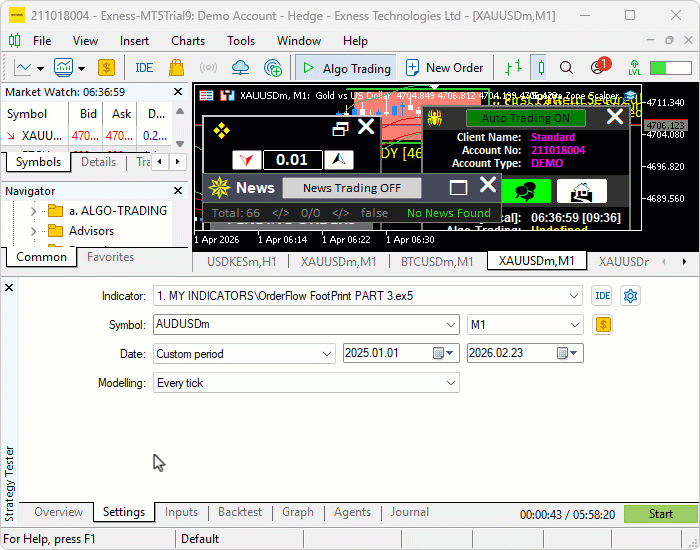The image size is (700, 550).
Task: Click the LVL depth of market icon
Action: pos(634,68)
